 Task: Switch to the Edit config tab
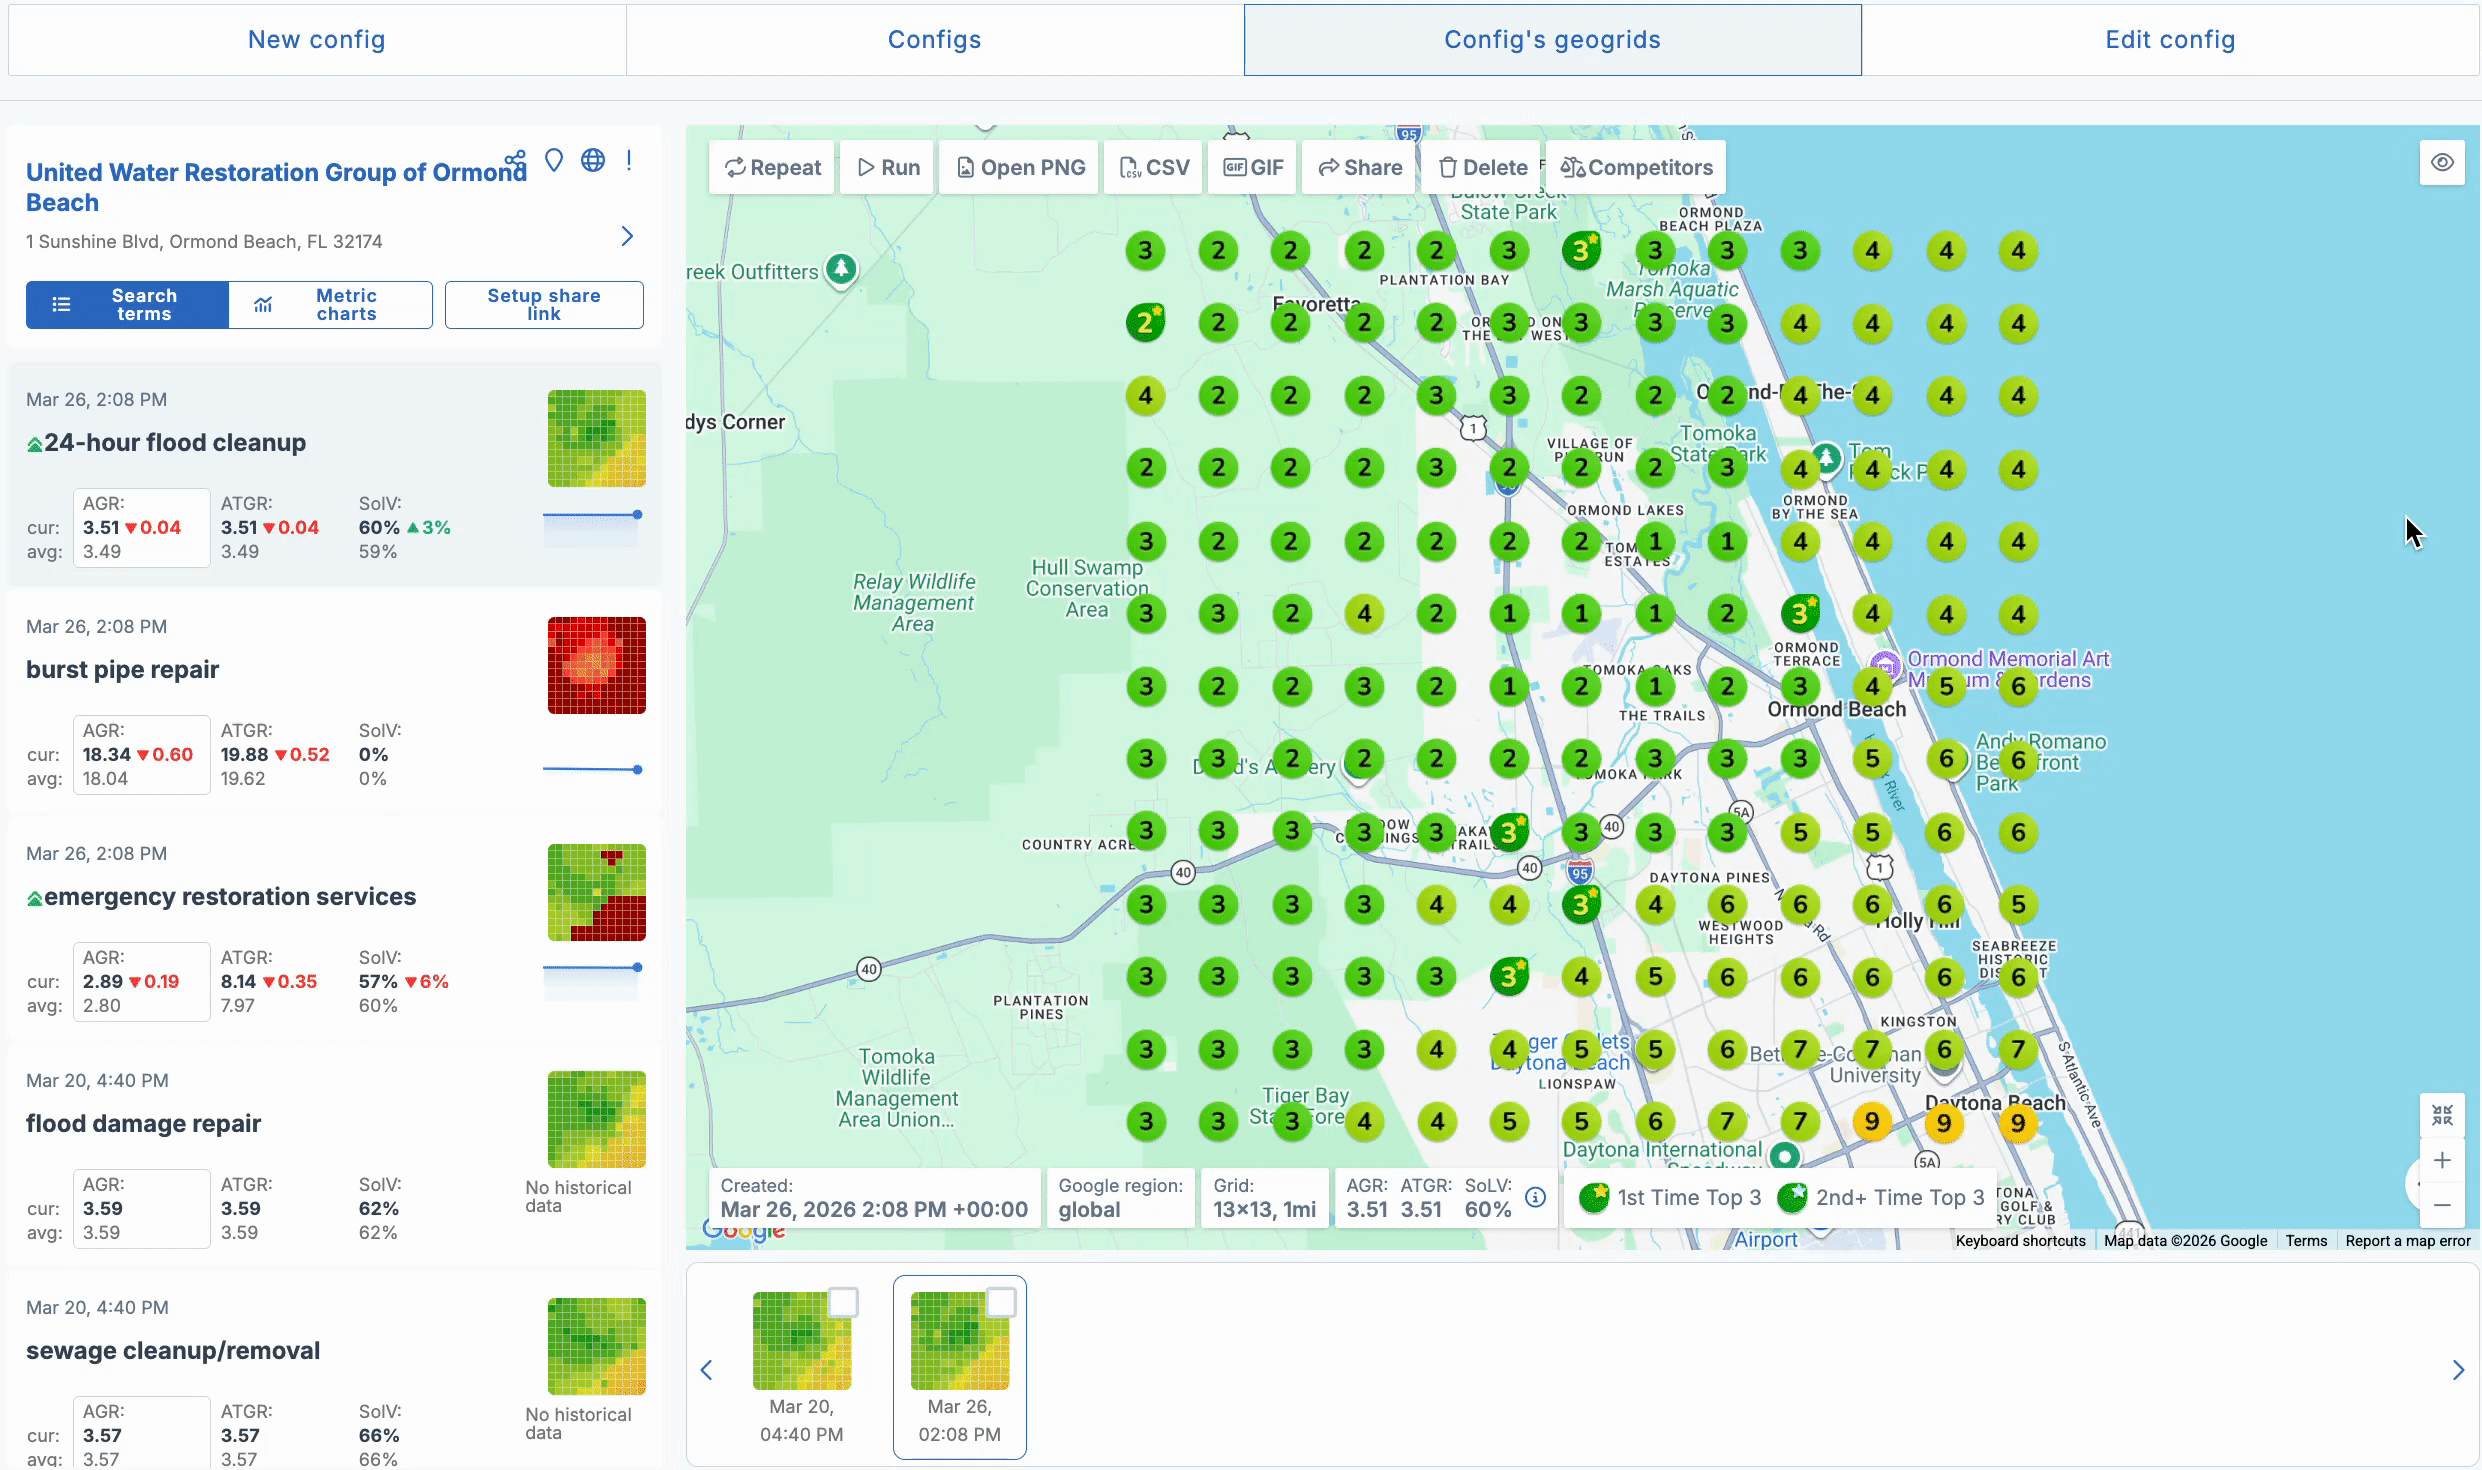click(2170, 40)
